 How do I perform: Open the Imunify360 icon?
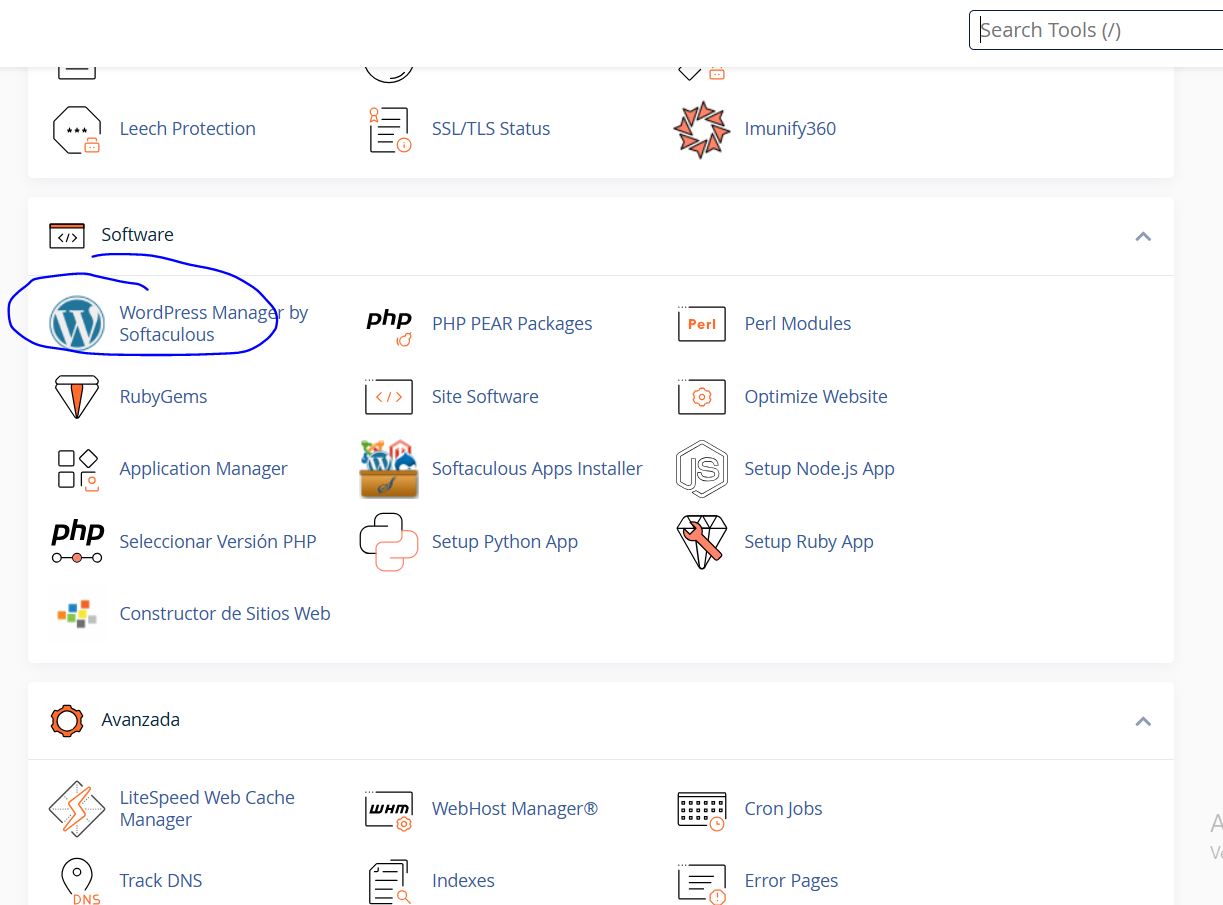click(x=701, y=129)
